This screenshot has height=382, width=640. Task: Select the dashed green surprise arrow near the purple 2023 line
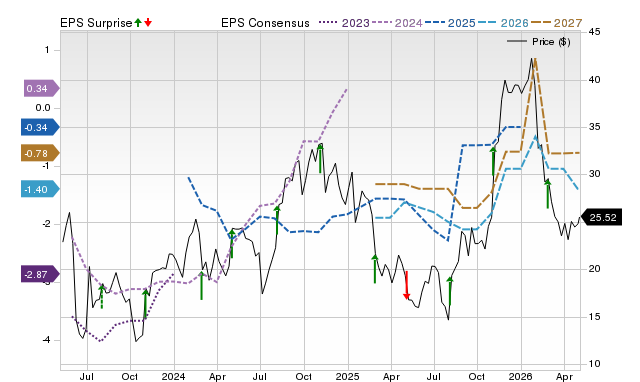(102, 296)
